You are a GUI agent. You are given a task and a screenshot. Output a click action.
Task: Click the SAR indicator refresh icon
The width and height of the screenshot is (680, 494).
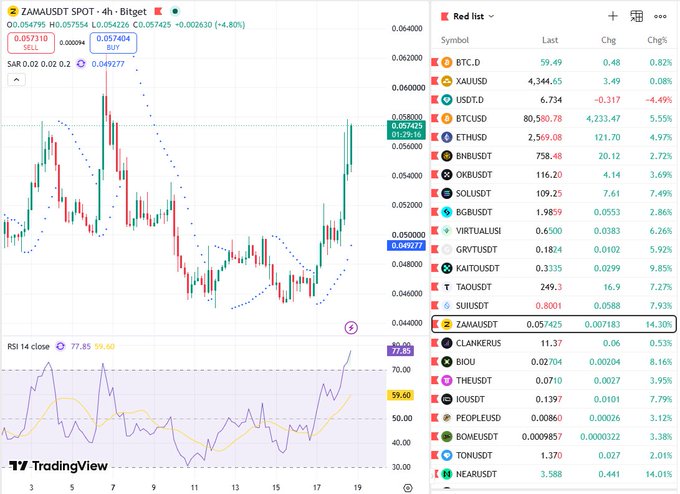coord(81,64)
